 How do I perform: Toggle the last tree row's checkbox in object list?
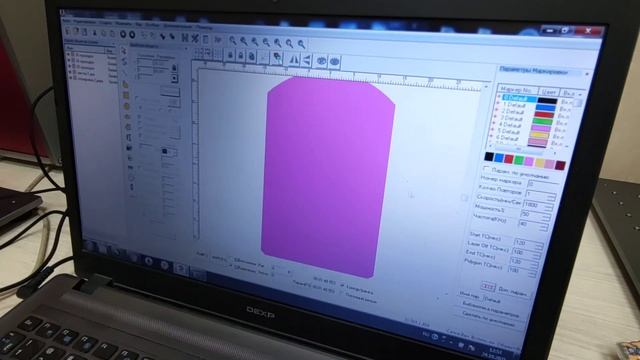(x=74, y=79)
